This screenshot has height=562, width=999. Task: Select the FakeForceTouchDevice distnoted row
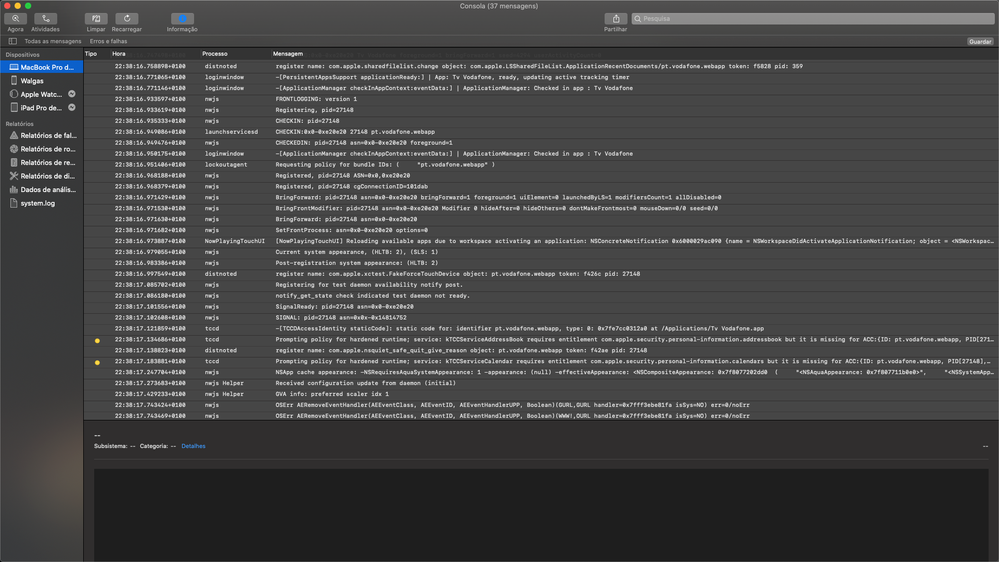pyautogui.click(x=541, y=274)
